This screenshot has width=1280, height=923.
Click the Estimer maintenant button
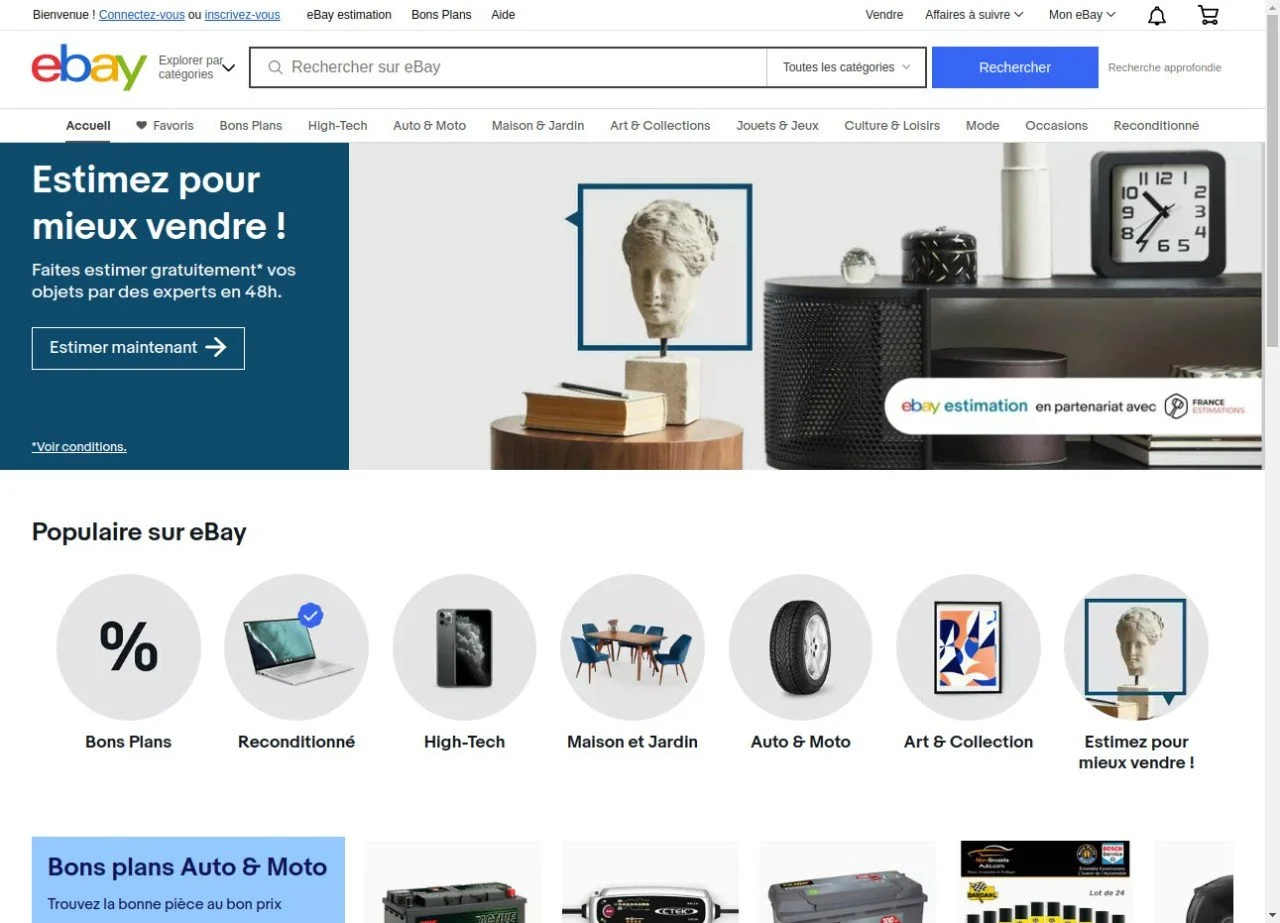[x=138, y=348]
